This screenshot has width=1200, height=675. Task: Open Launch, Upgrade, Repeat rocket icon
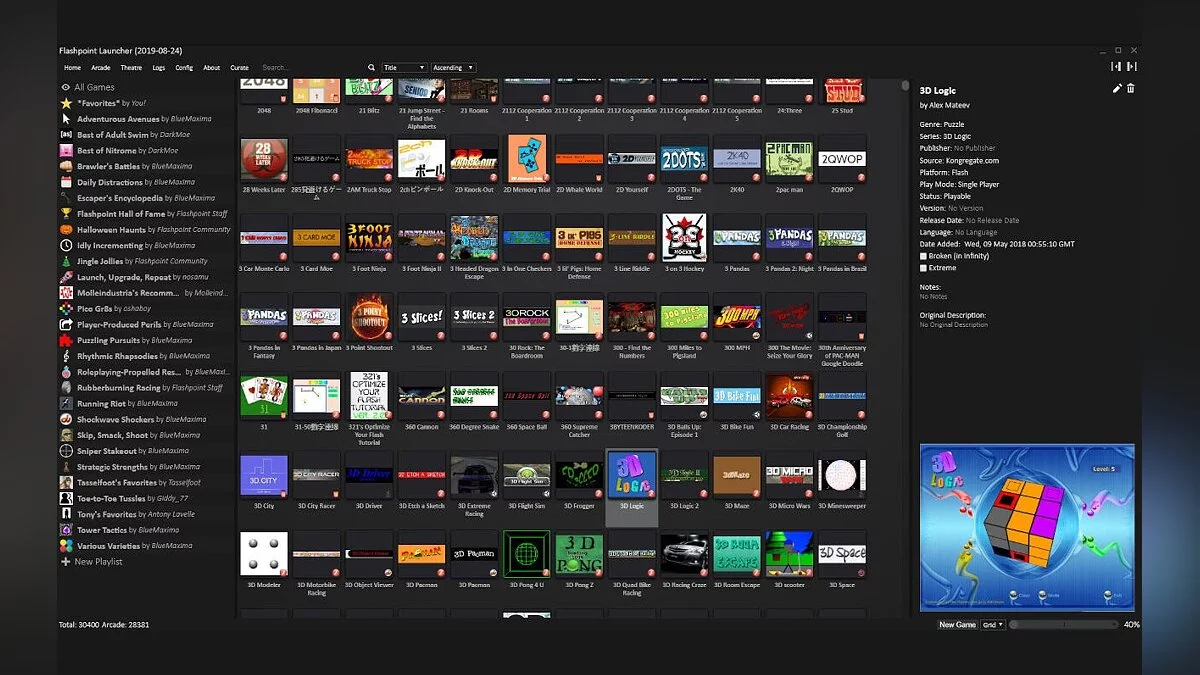[x=66, y=277]
